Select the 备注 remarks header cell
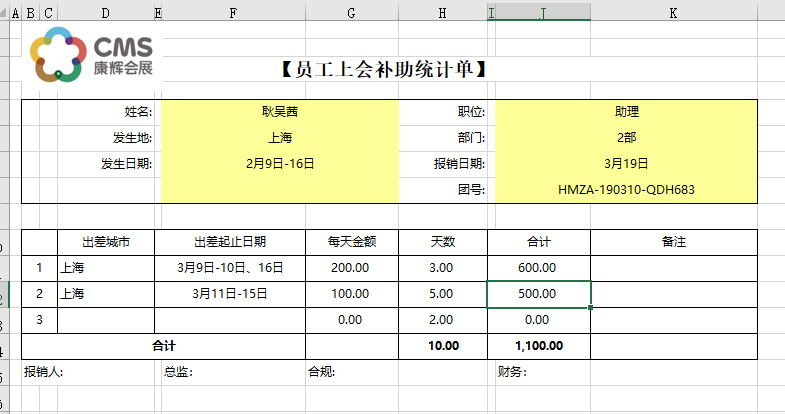The width and height of the screenshot is (785, 414). 673,241
